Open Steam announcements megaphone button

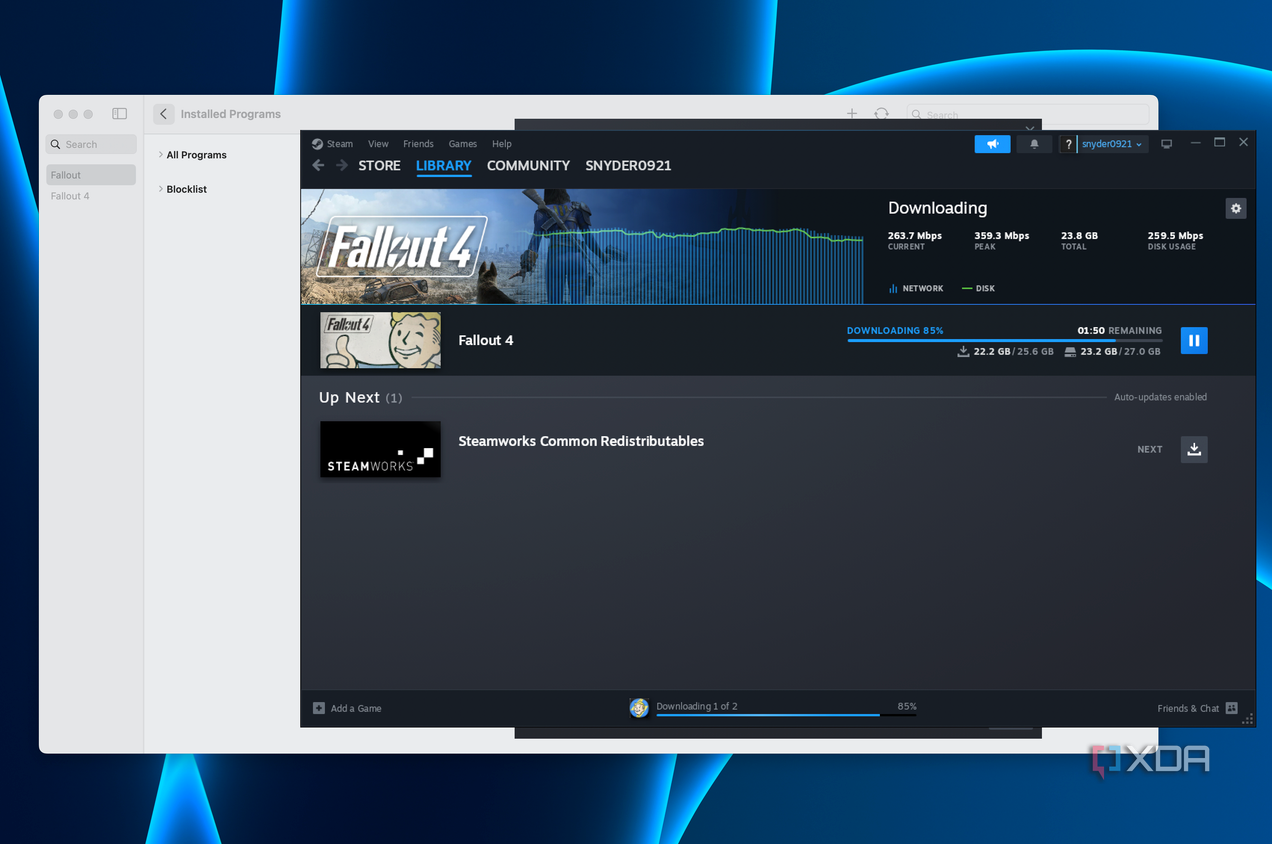click(x=992, y=144)
